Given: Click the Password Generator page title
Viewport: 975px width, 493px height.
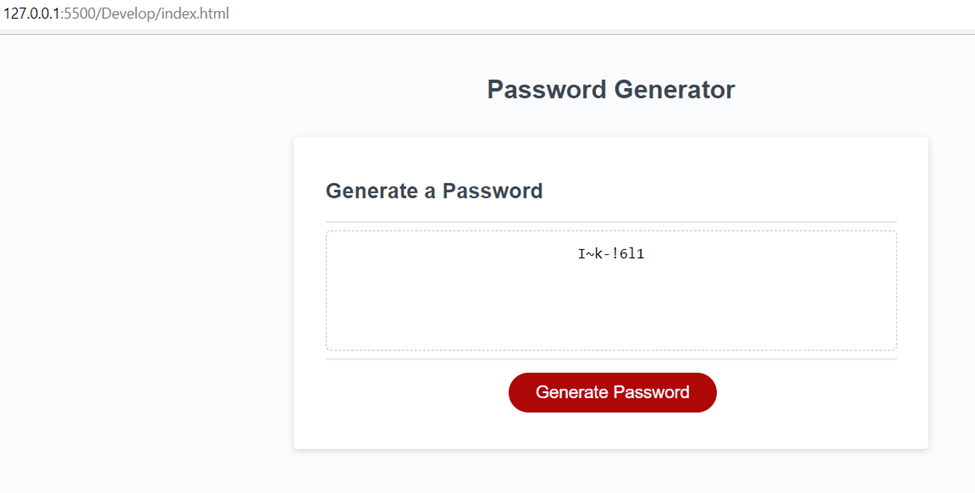Looking at the screenshot, I should pos(611,90).
